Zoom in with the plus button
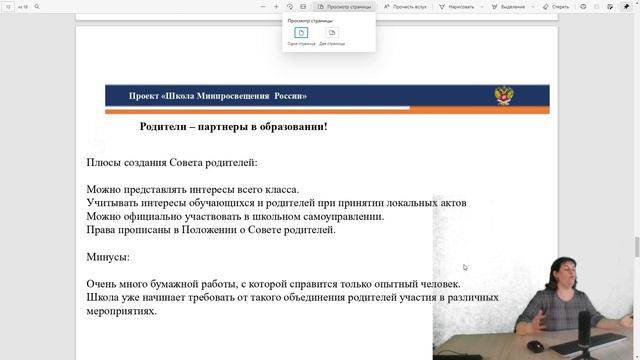The height and width of the screenshot is (360, 640). [276, 7]
